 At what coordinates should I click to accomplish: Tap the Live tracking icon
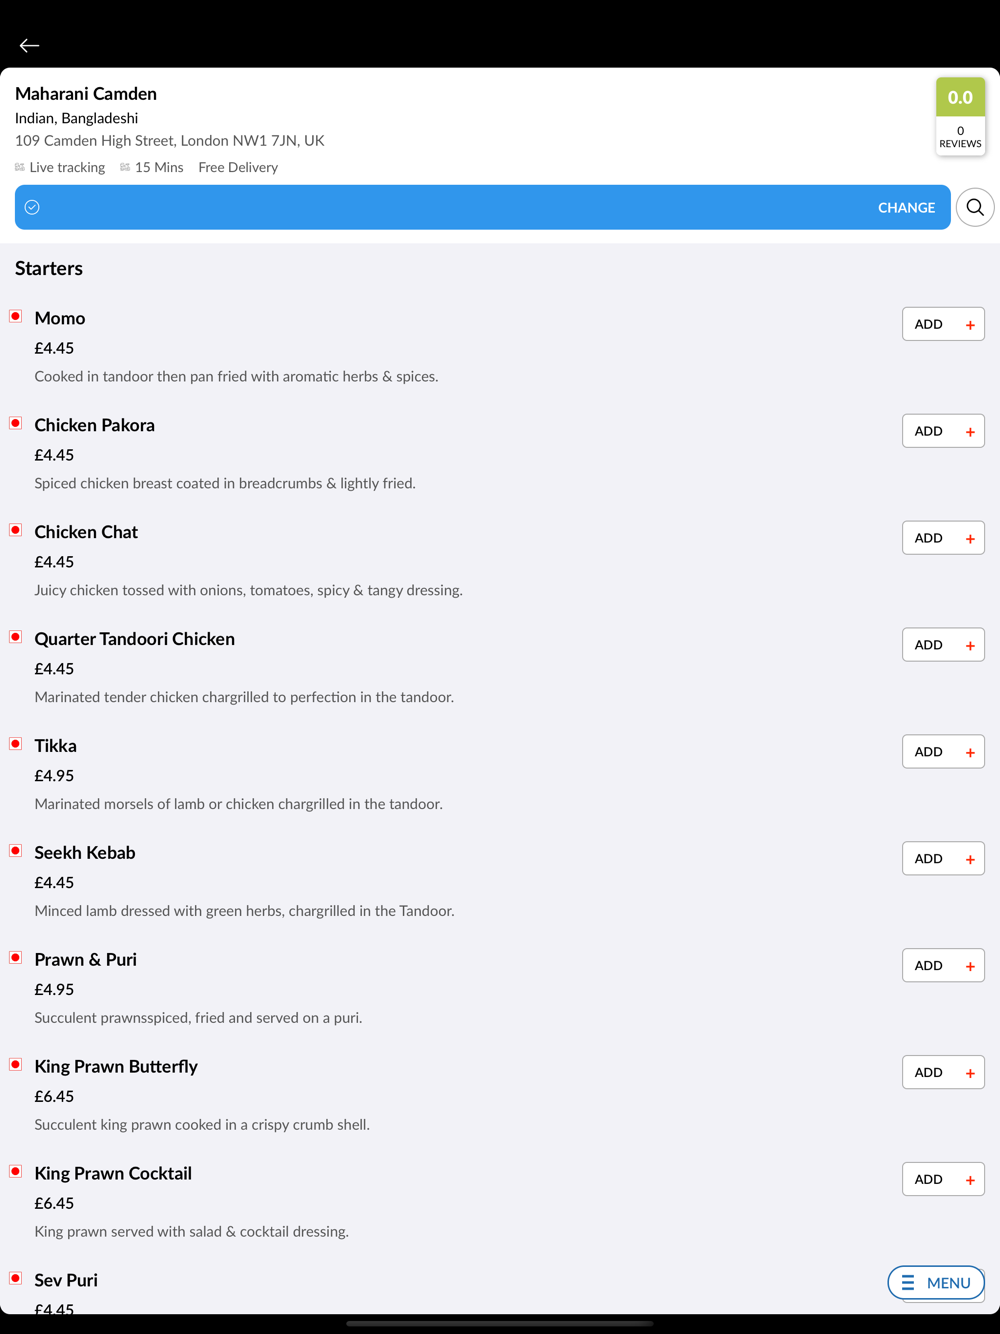pyautogui.click(x=20, y=167)
